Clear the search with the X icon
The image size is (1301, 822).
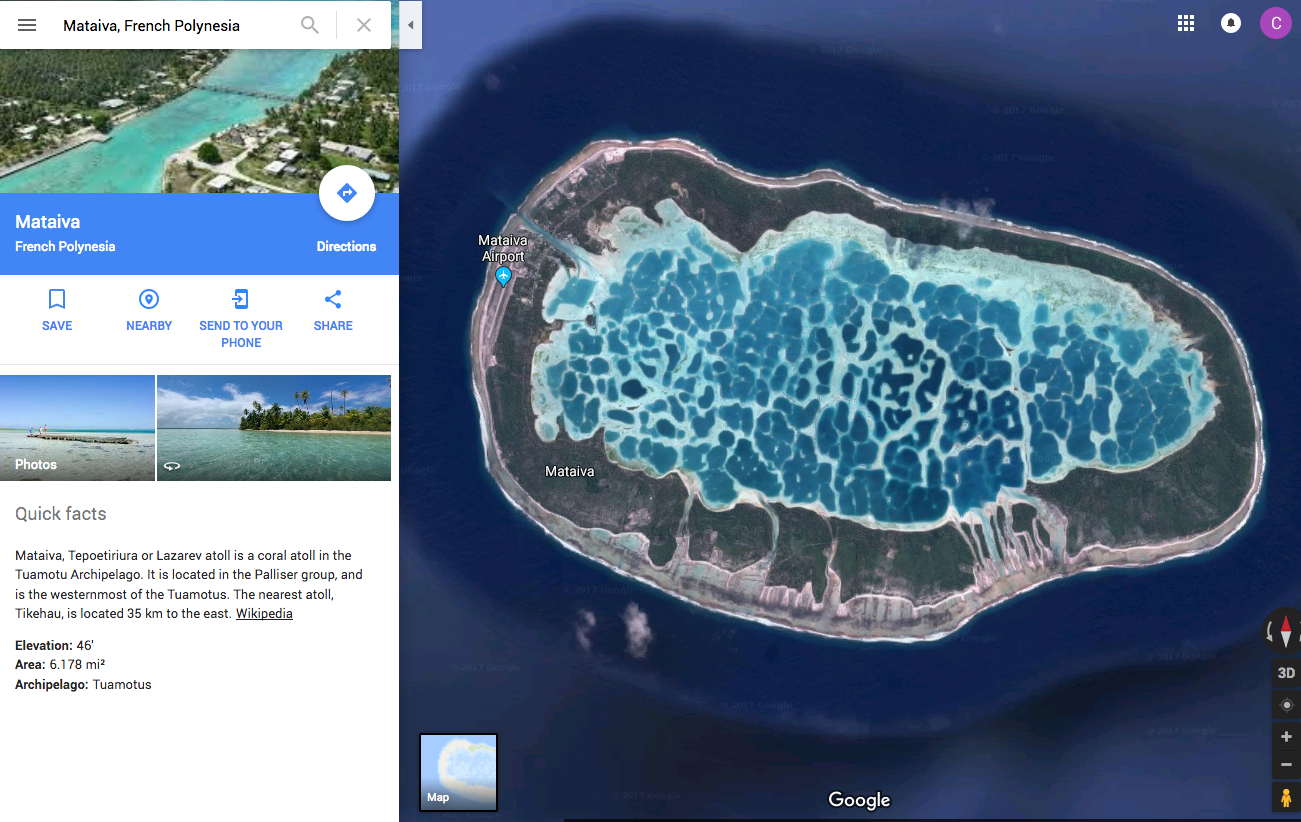[364, 25]
